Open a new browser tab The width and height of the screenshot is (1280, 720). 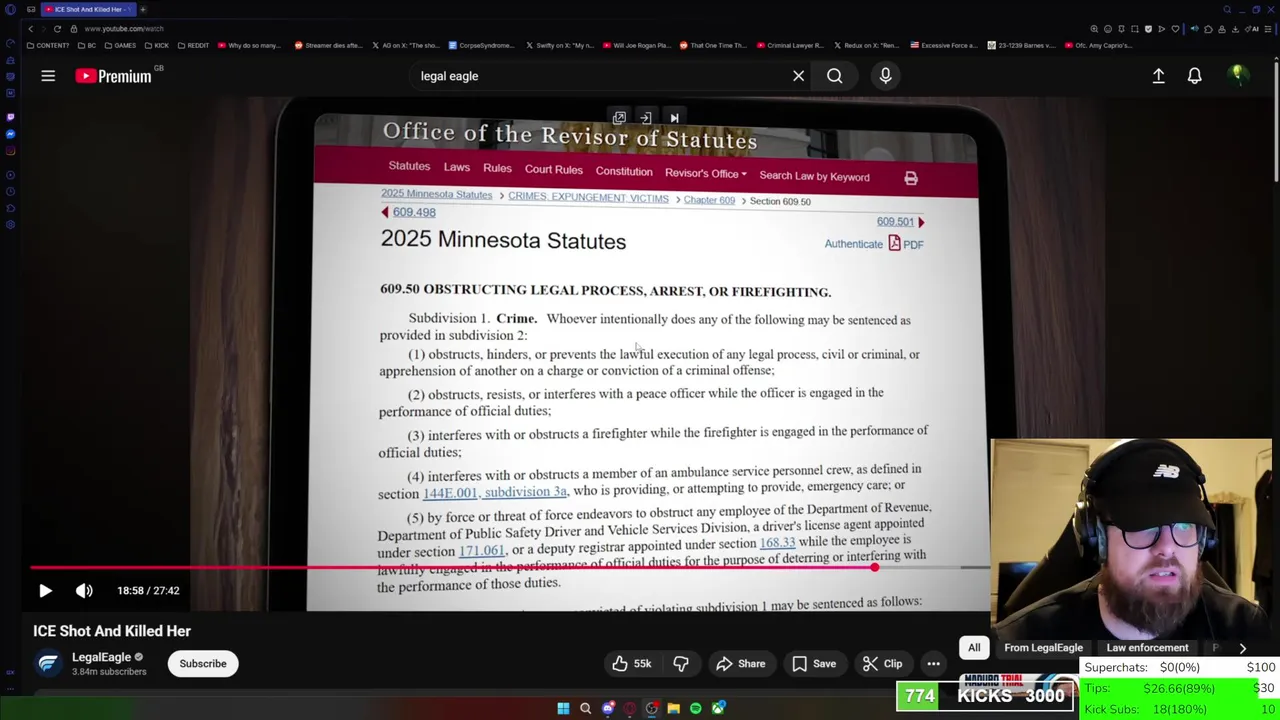point(142,9)
